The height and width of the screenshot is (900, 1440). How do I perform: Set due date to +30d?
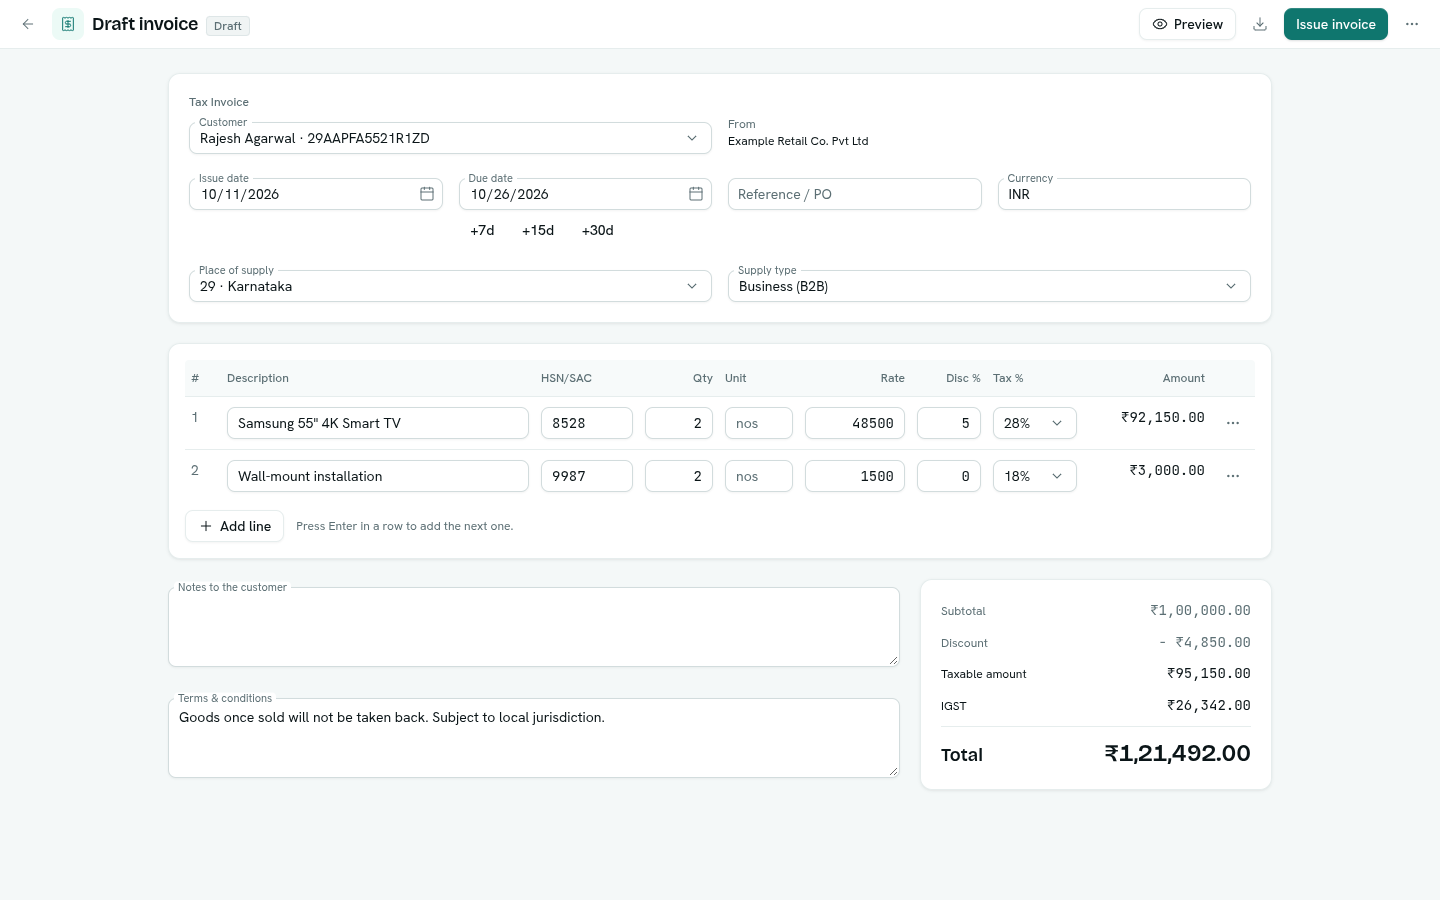598,230
